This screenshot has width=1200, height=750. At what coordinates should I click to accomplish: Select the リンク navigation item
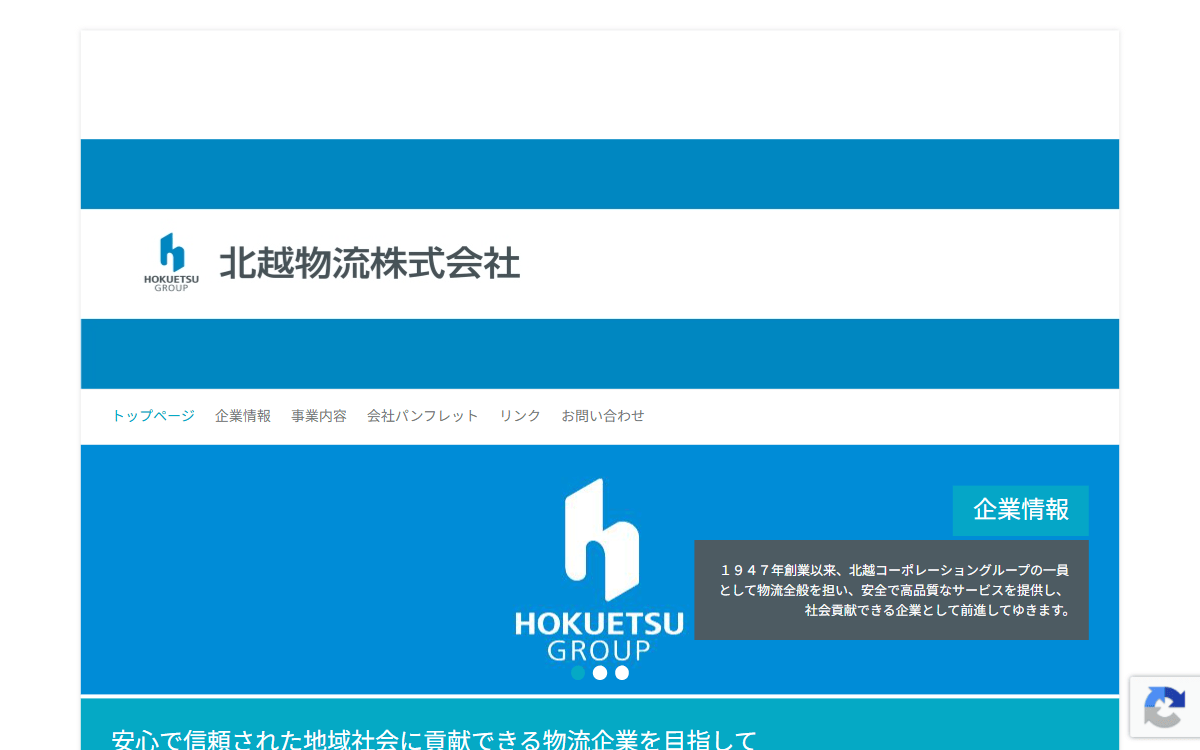pyautogui.click(x=520, y=416)
